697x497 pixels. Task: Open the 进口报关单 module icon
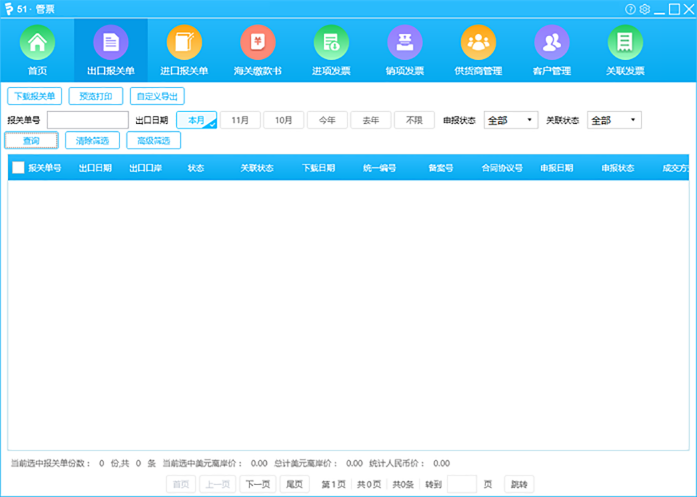[184, 45]
